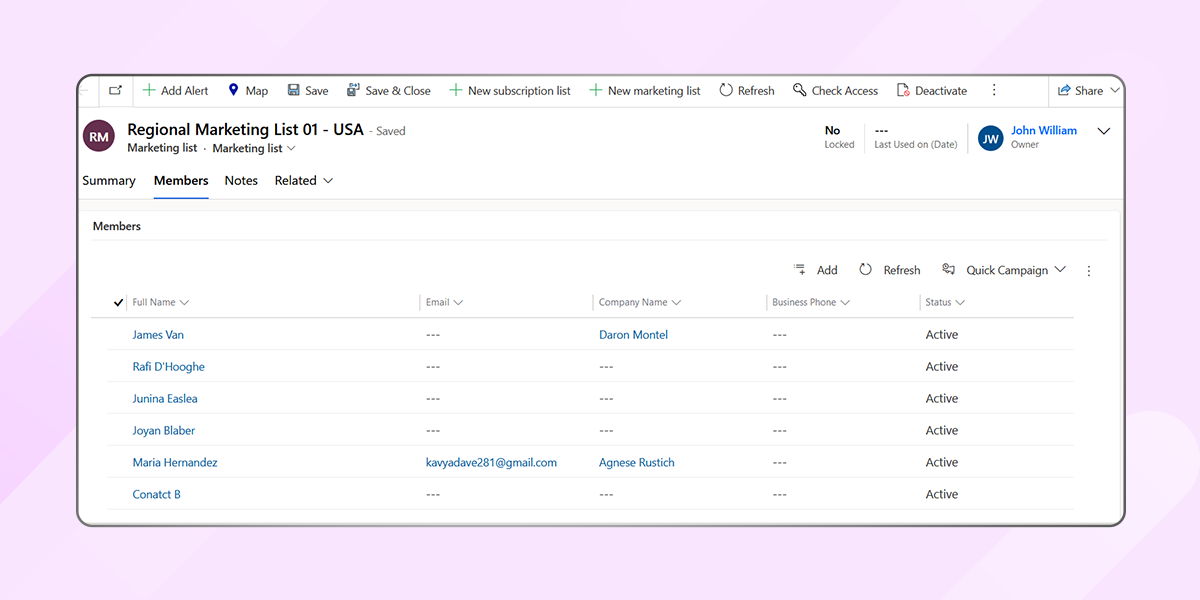Open the Agnese Rustich company link
Viewport: 1200px width, 600px height.
tap(637, 463)
